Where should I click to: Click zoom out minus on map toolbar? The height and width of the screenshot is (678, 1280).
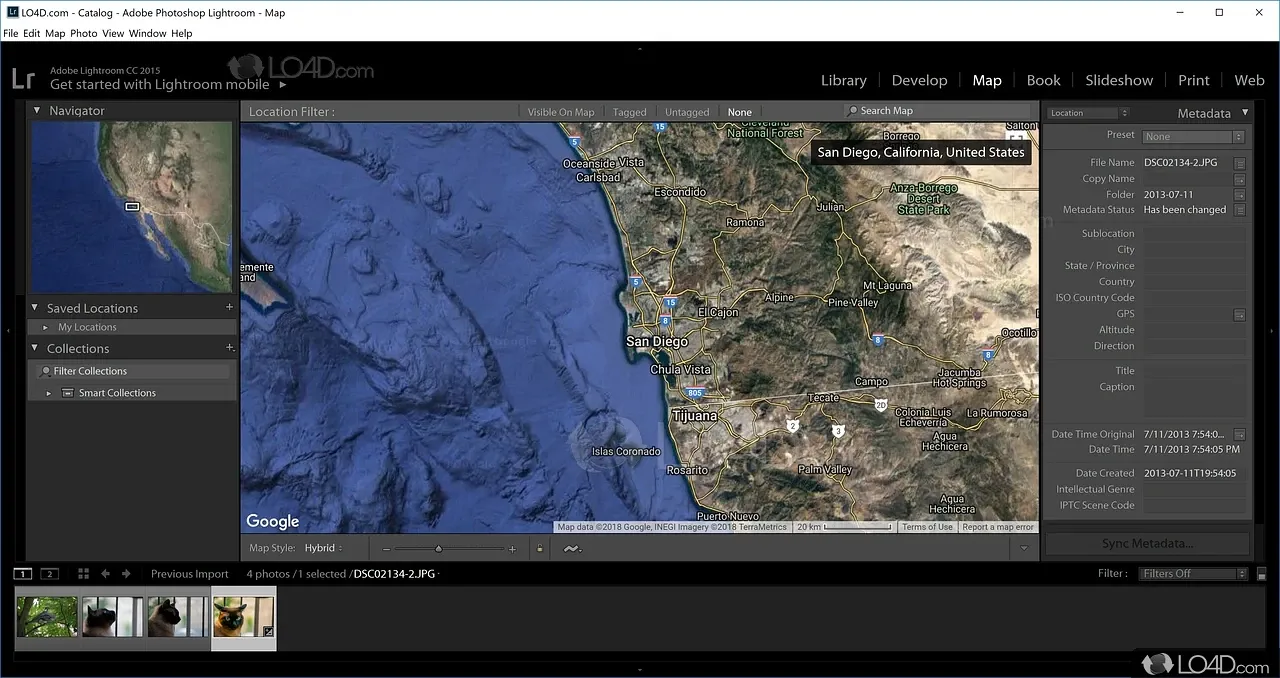(x=386, y=549)
